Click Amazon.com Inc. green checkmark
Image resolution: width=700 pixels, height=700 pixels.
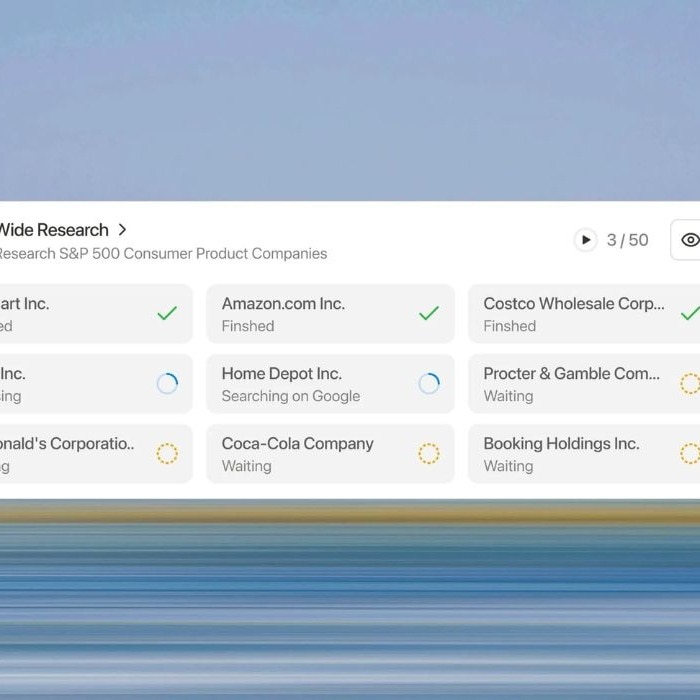point(429,313)
